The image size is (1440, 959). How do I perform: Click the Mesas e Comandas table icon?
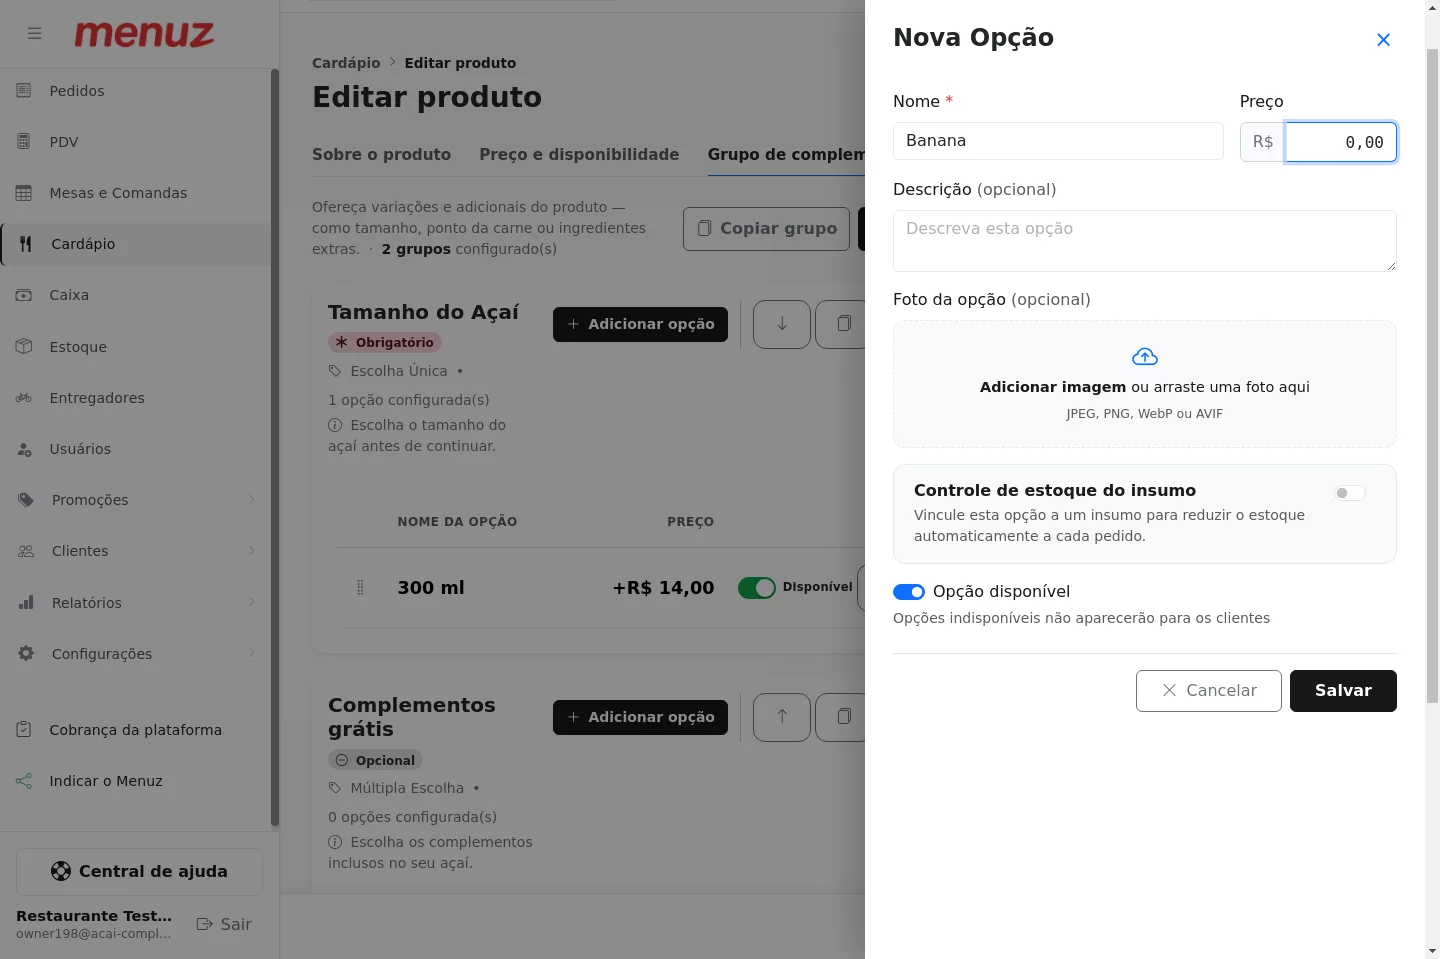point(24,193)
